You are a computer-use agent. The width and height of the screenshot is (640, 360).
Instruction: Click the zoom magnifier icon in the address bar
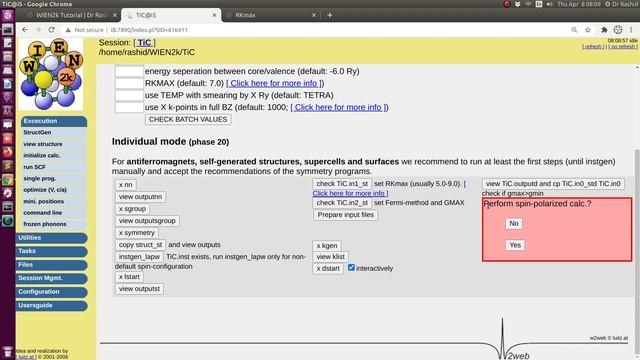pyautogui.click(x=574, y=30)
